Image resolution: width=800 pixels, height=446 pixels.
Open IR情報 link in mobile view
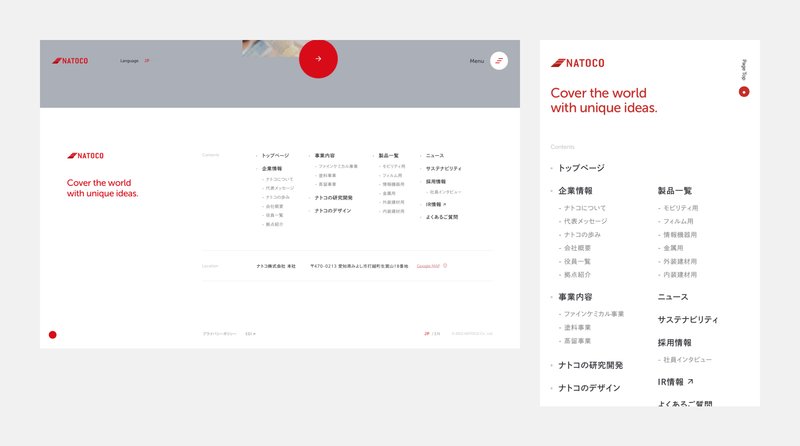670,382
